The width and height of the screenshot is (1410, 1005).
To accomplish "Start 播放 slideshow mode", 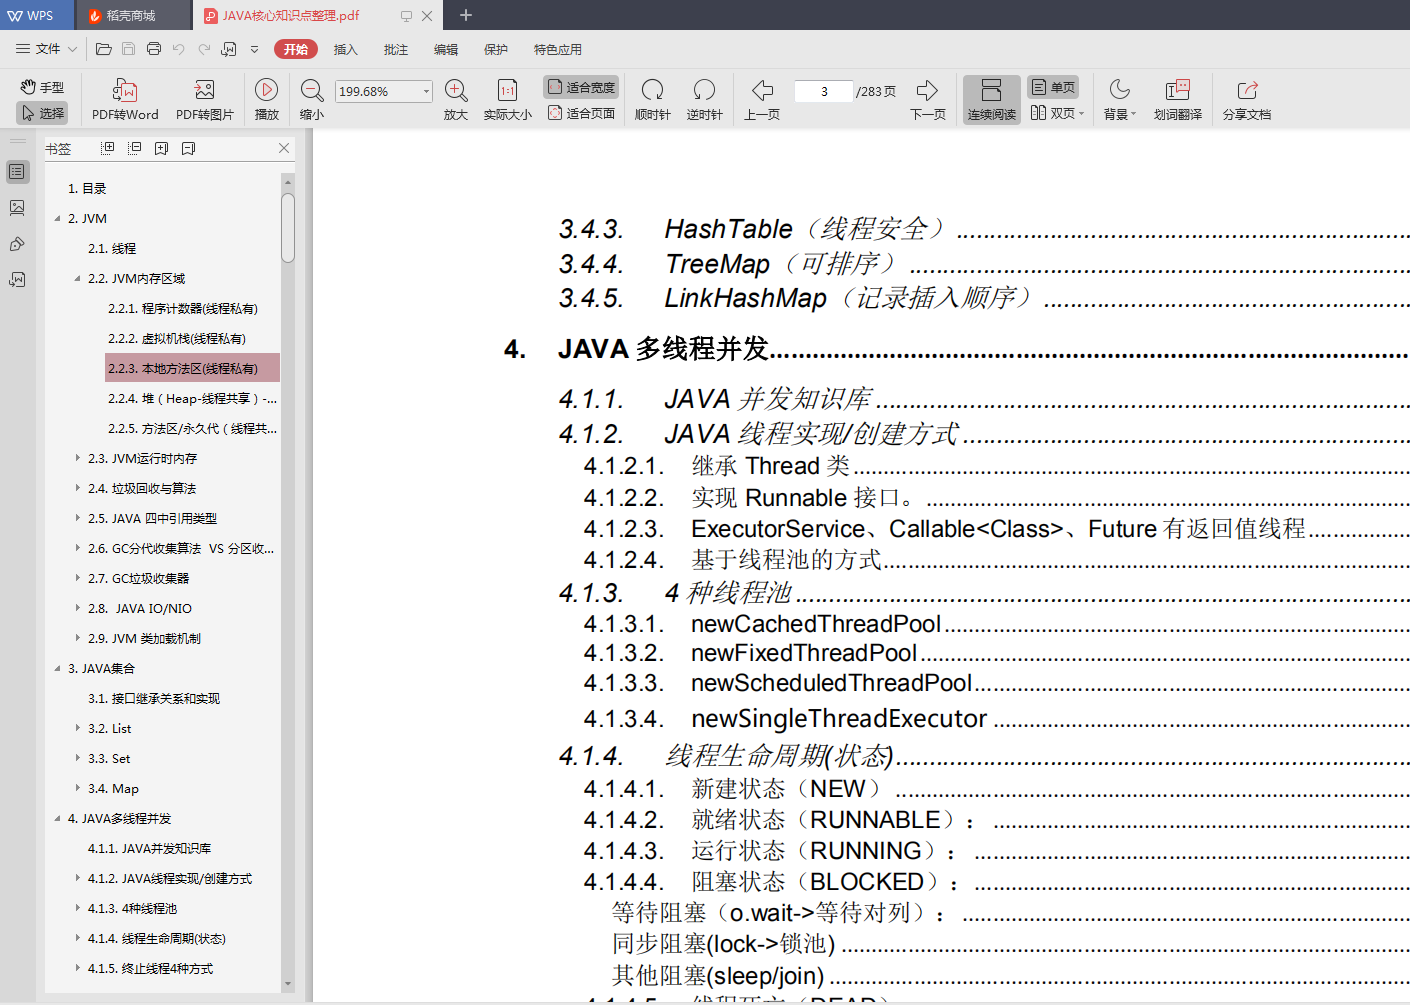I will click(x=267, y=100).
